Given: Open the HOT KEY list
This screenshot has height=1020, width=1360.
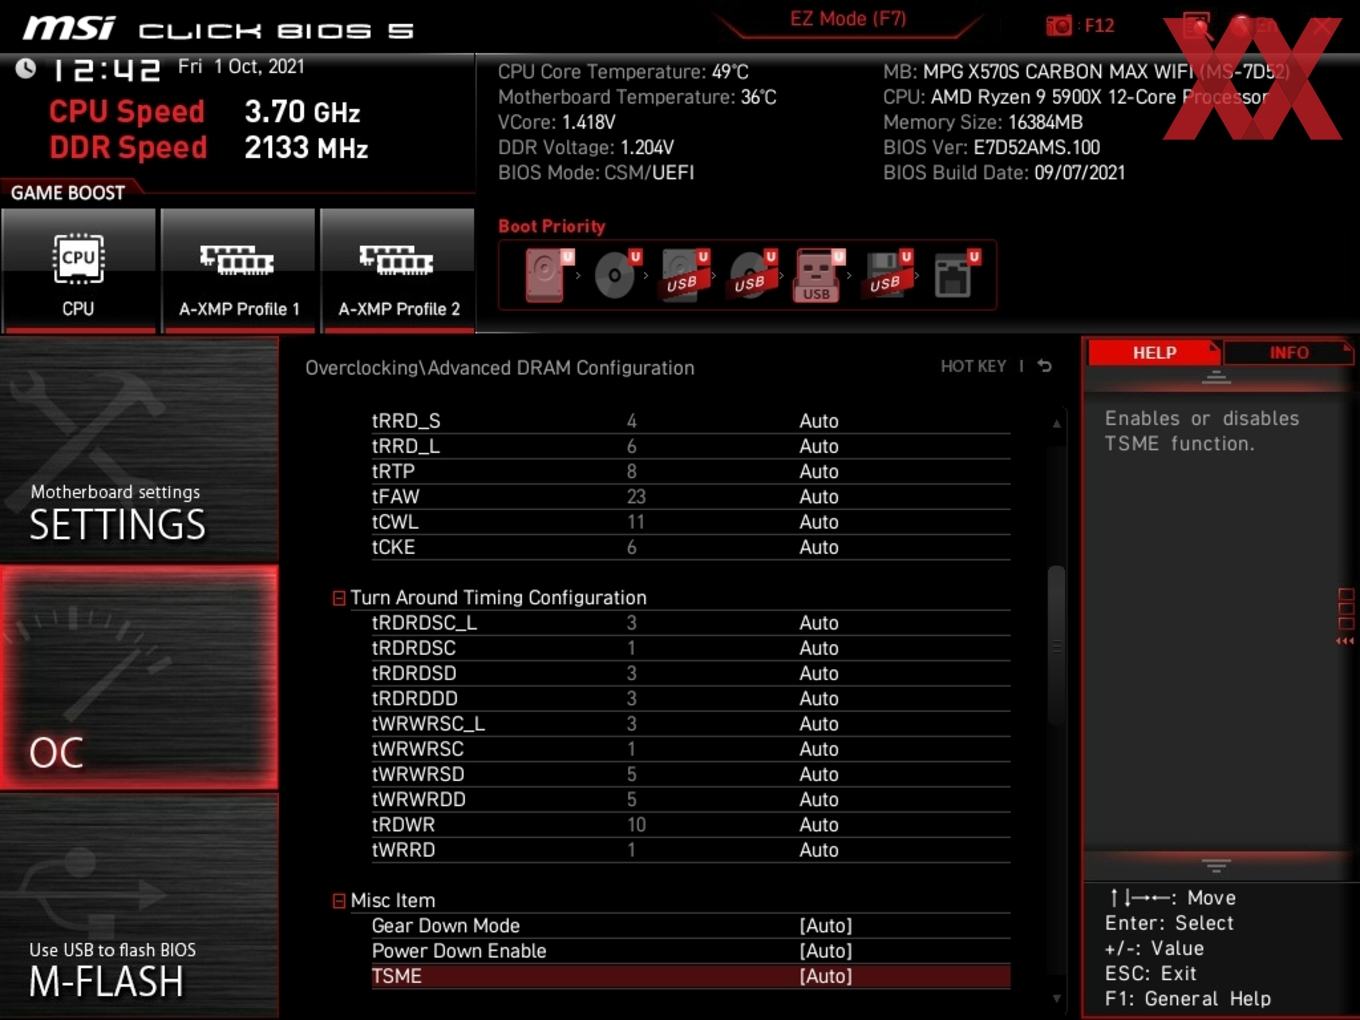Looking at the screenshot, I should (x=973, y=366).
